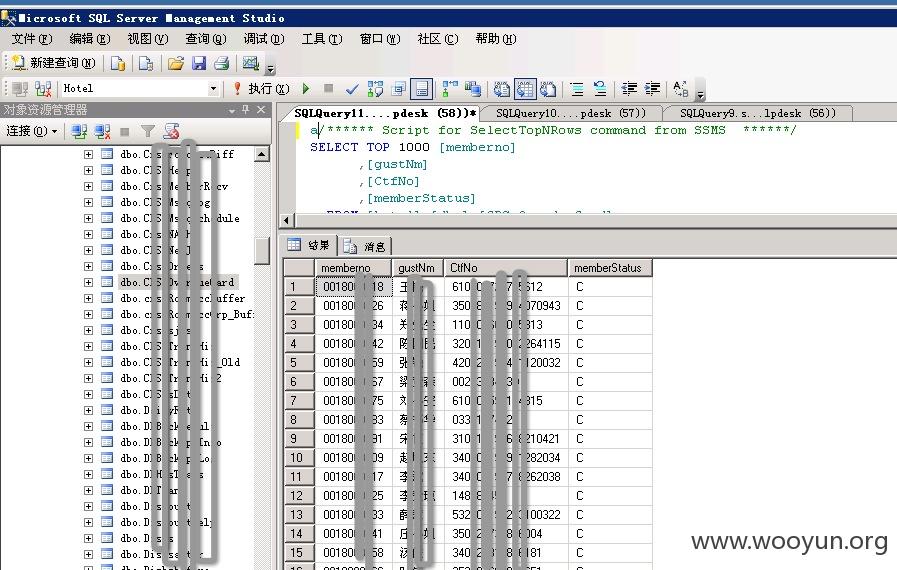The height and width of the screenshot is (570, 897).
Task: Click the Cancel Executing Query stop square
Action: tap(328, 88)
